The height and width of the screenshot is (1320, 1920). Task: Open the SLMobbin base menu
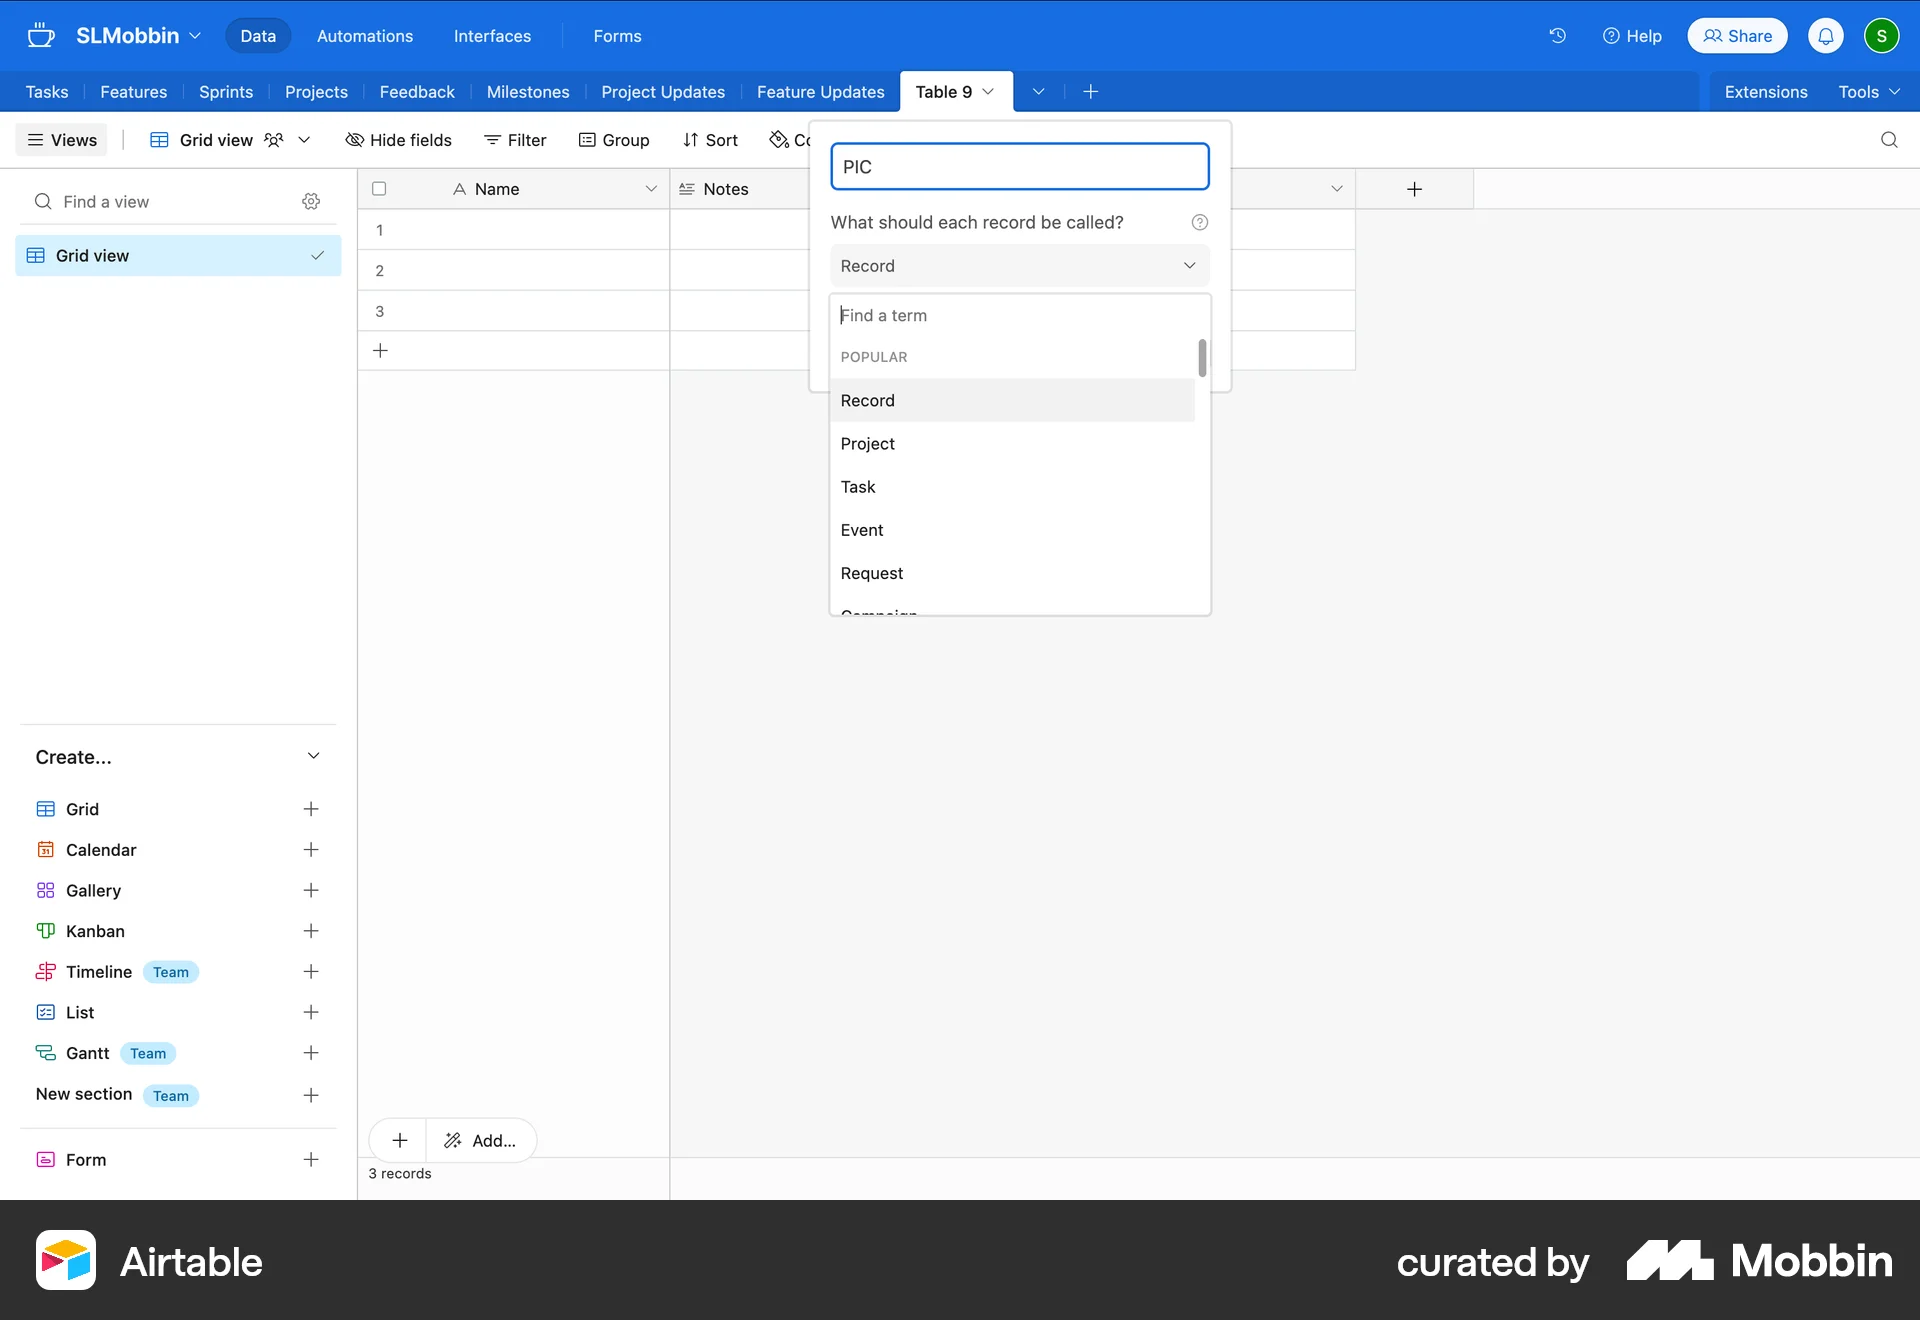pyautogui.click(x=137, y=35)
